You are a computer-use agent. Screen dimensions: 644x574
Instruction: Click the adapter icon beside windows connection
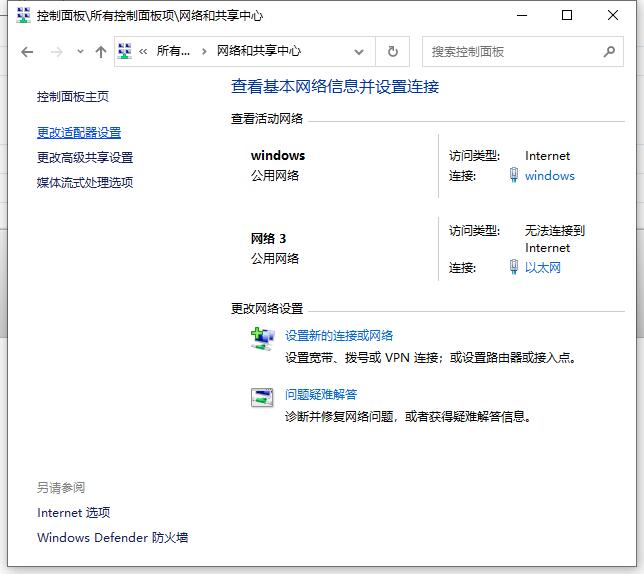[x=513, y=175]
